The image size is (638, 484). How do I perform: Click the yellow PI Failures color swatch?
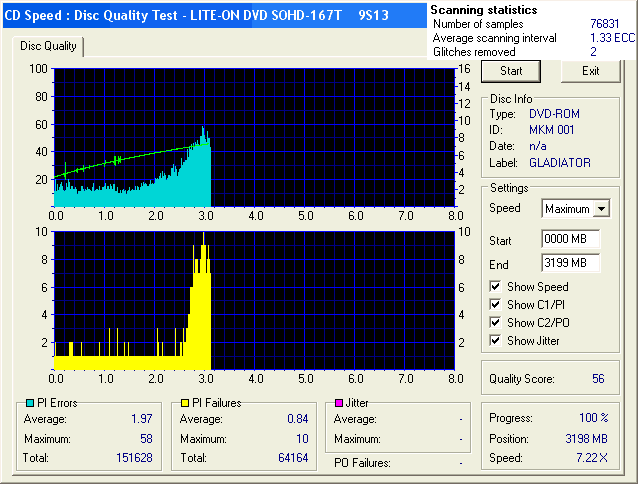185,403
